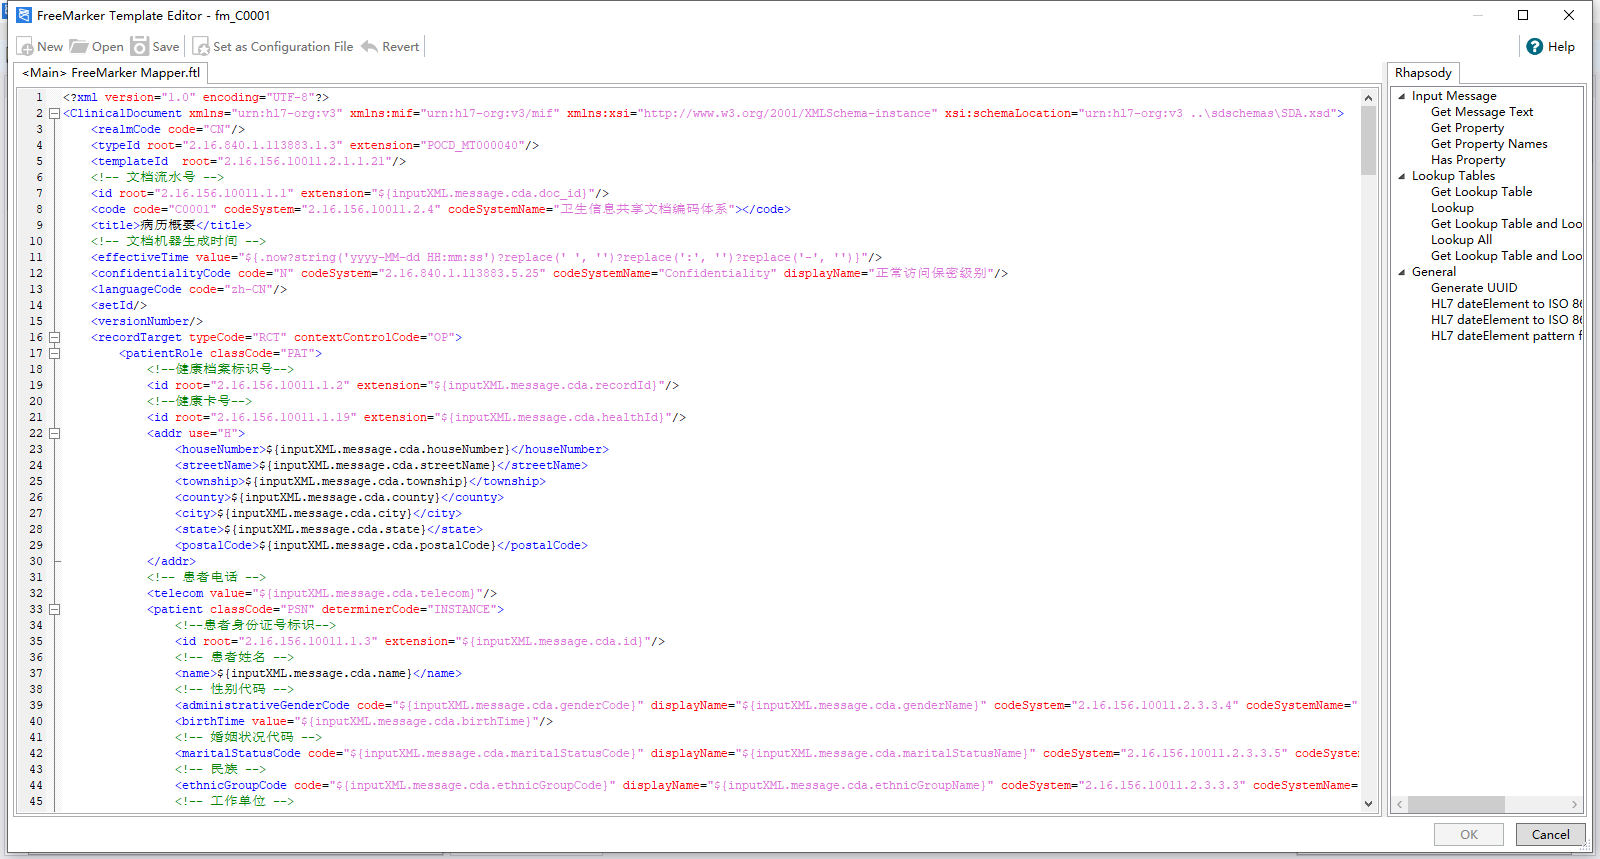This screenshot has width=1600, height=859.
Task: Click the Revert arrow icon
Action: [x=369, y=47]
